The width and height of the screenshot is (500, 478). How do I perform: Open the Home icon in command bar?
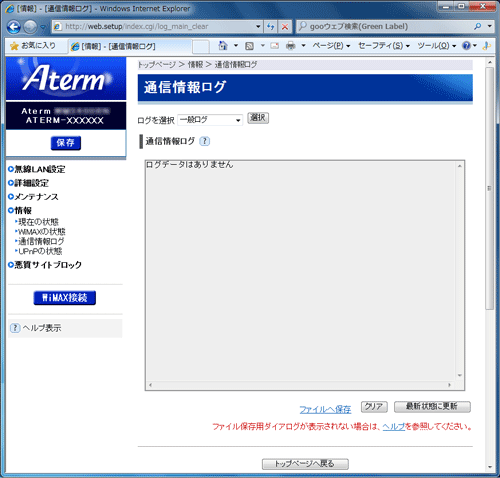[x=223, y=46]
